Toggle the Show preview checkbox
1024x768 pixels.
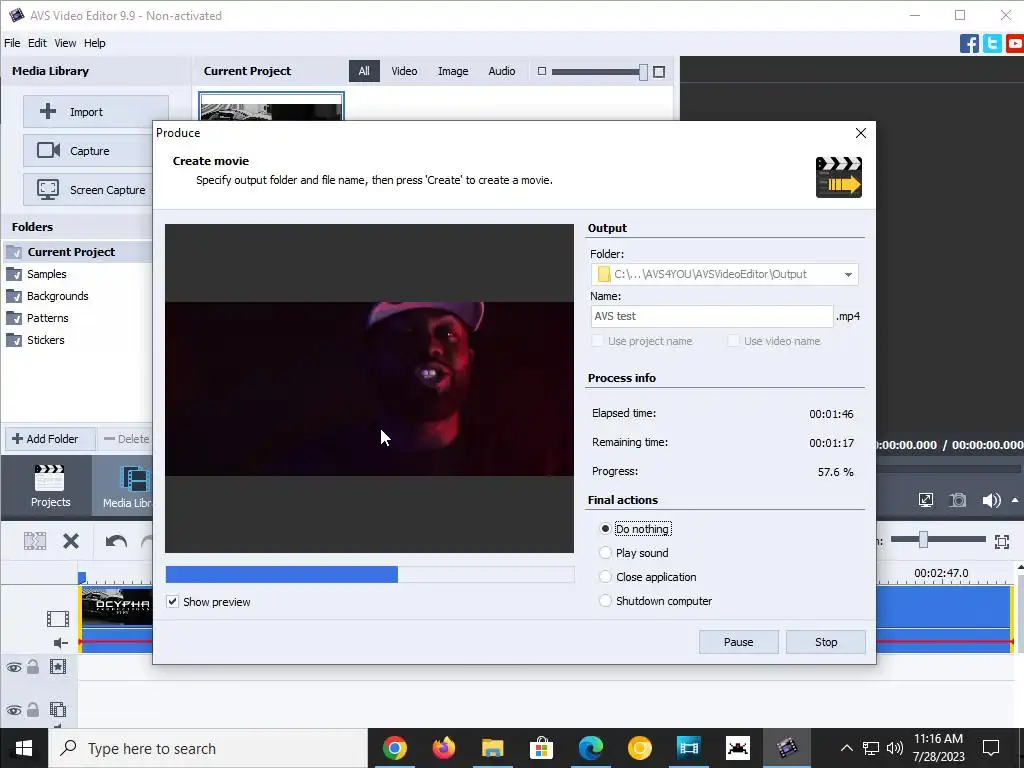[172, 601]
